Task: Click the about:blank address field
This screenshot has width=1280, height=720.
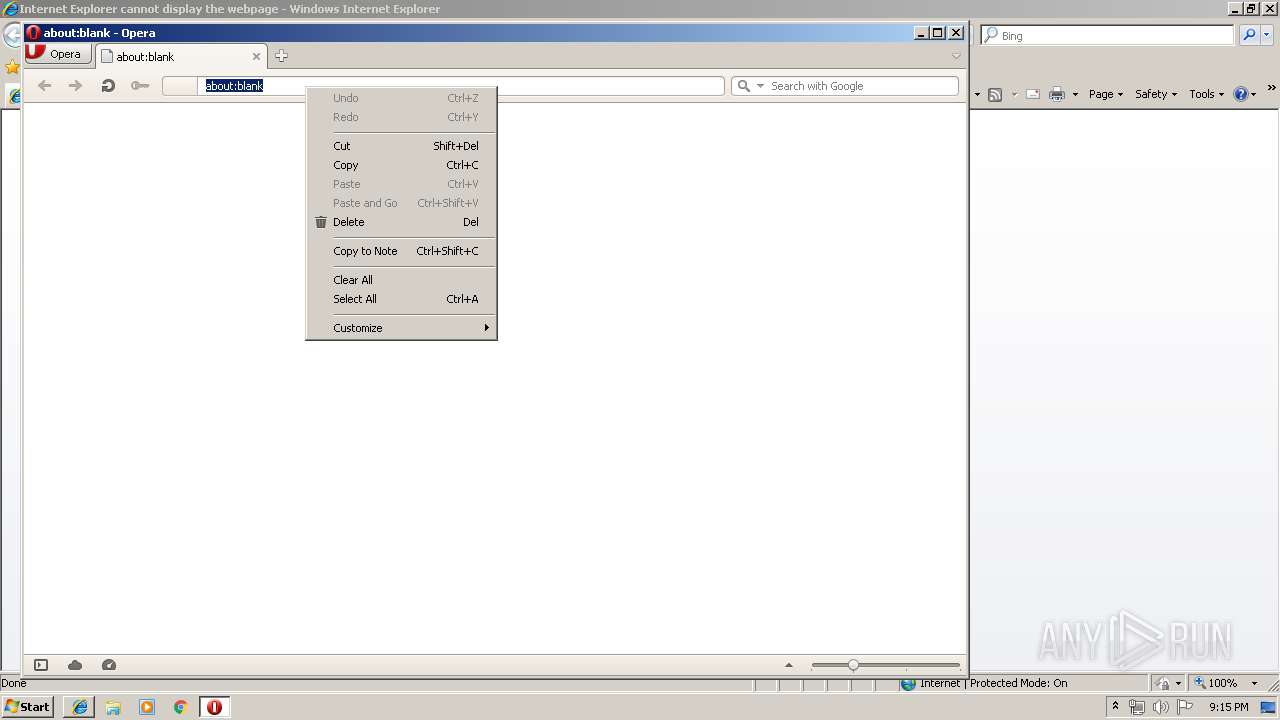Action: point(443,86)
